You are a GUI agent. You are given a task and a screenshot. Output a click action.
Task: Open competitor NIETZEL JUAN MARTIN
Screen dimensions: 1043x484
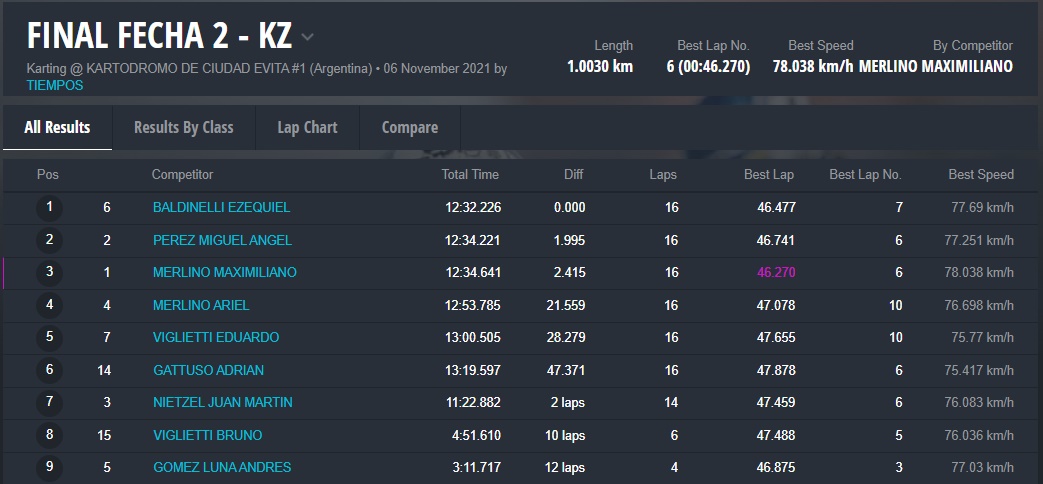pyautogui.click(x=222, y=402)
